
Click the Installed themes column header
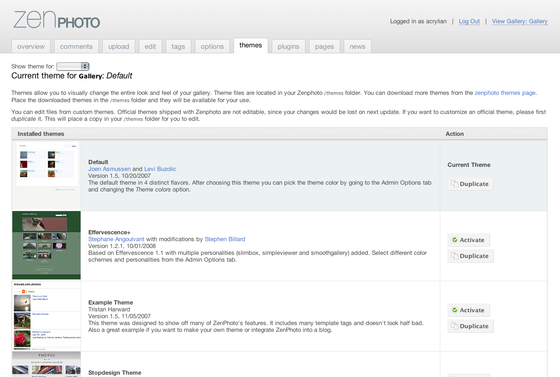coord(41,134)
